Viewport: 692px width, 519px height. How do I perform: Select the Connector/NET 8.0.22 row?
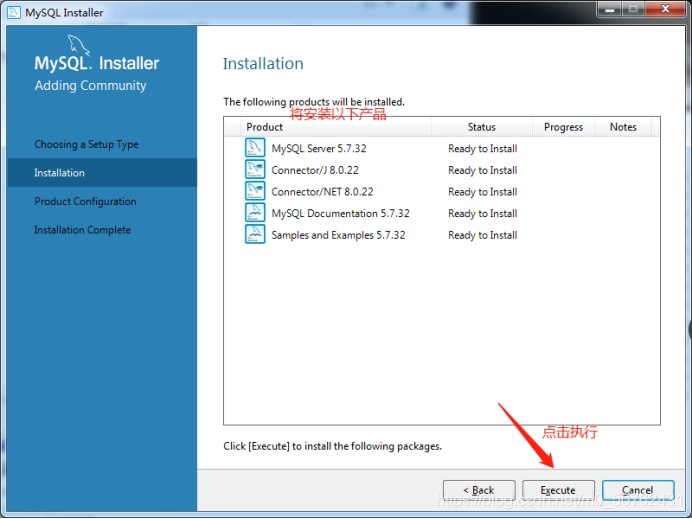pyautogui.click(x=442, y=192)
